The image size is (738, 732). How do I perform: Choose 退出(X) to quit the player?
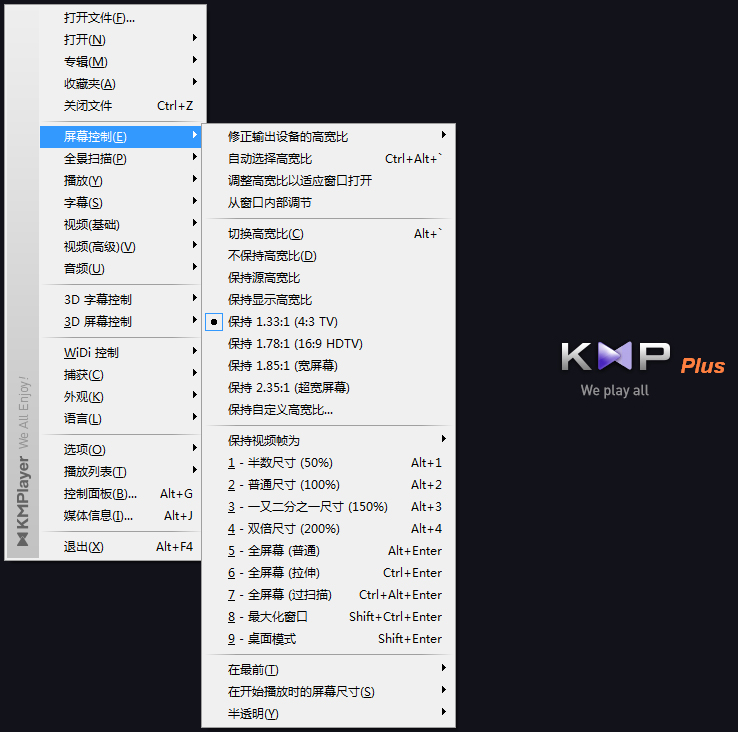click(x=84, y=547)
